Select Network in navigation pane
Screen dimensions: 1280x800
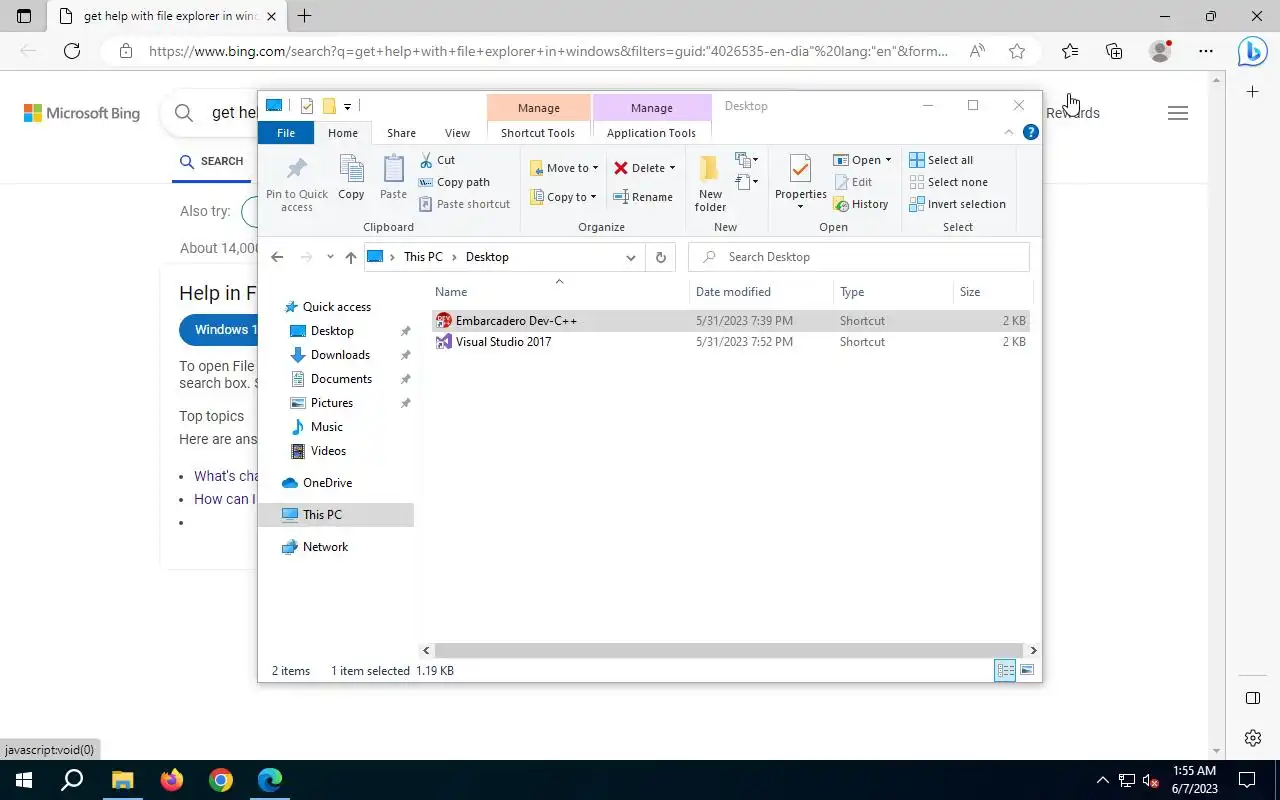325,547
